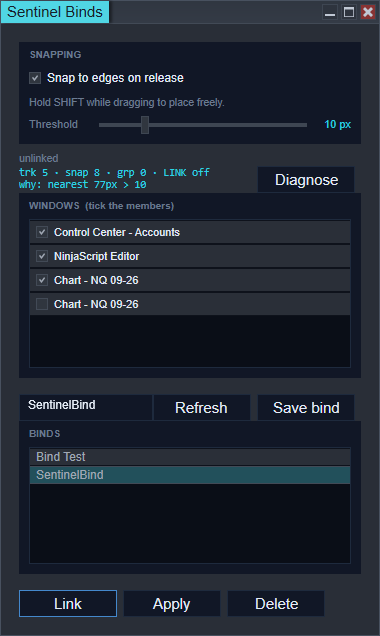Viewport: 380px width, 636px height.
Task: Click the Link button
Action: [x=68, y=604]
